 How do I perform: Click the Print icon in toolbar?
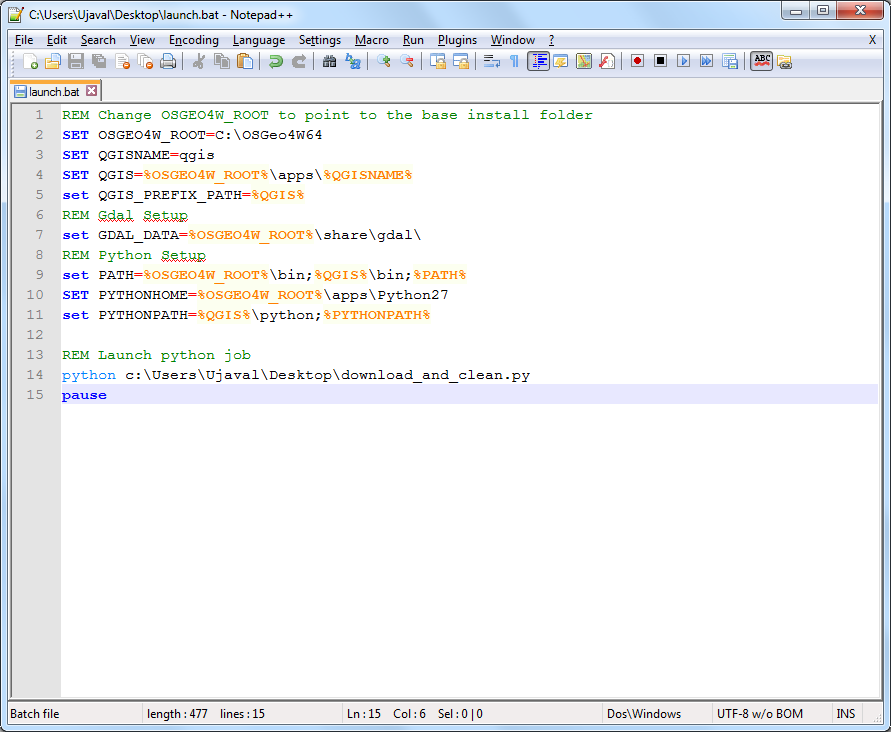168,61
